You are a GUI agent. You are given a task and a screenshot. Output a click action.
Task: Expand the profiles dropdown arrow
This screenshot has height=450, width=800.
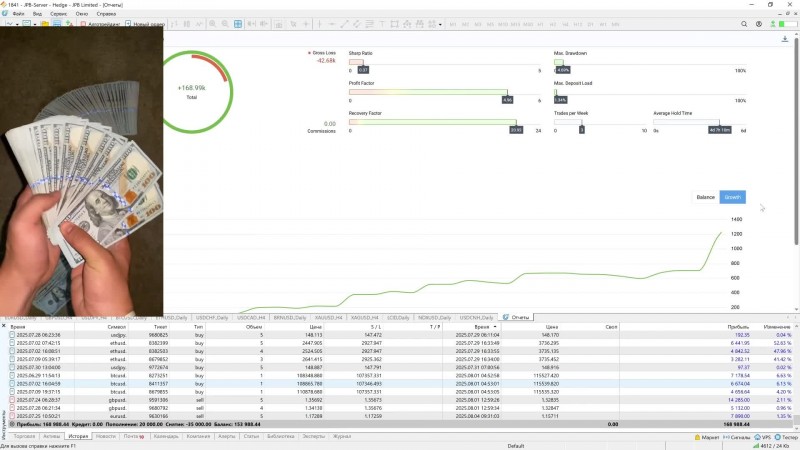[34, 24]
